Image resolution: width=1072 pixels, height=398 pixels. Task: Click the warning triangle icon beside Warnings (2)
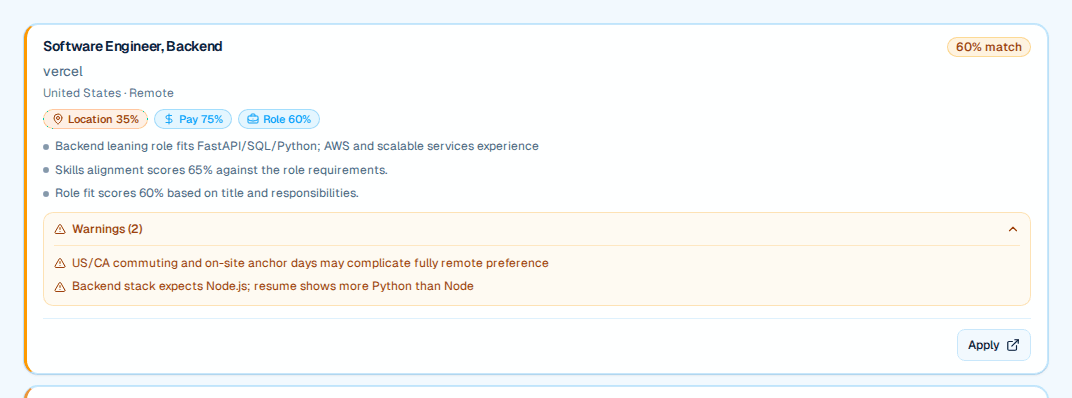[60, 229]
